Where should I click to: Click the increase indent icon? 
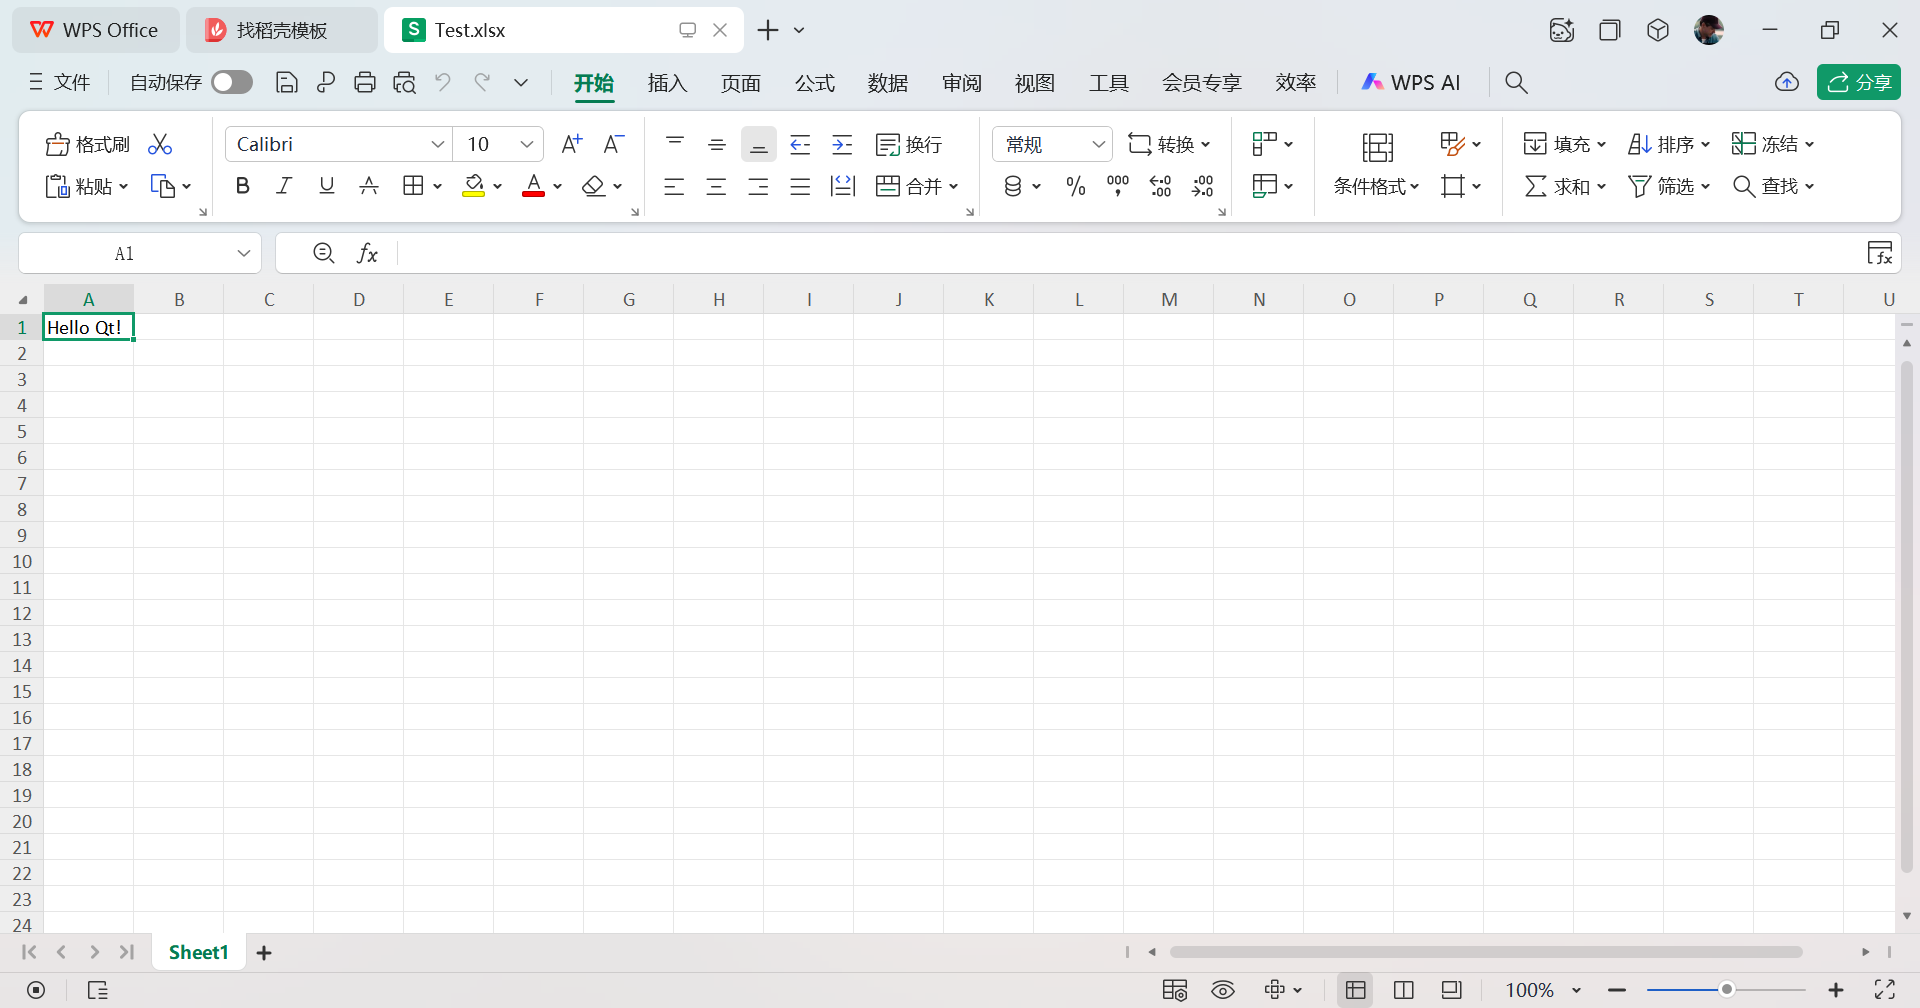[x=843, y=144]
